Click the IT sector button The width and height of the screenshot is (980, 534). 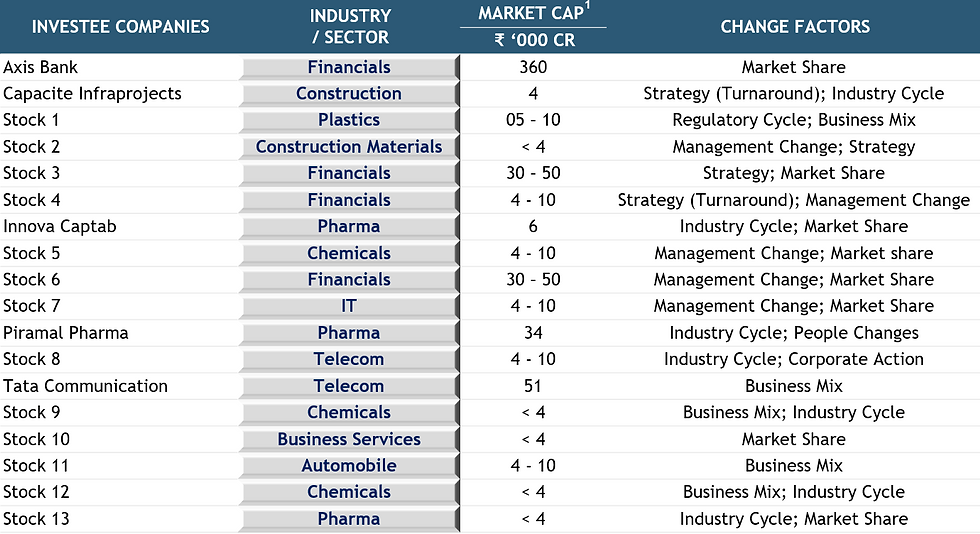click(x=349, y=306)
